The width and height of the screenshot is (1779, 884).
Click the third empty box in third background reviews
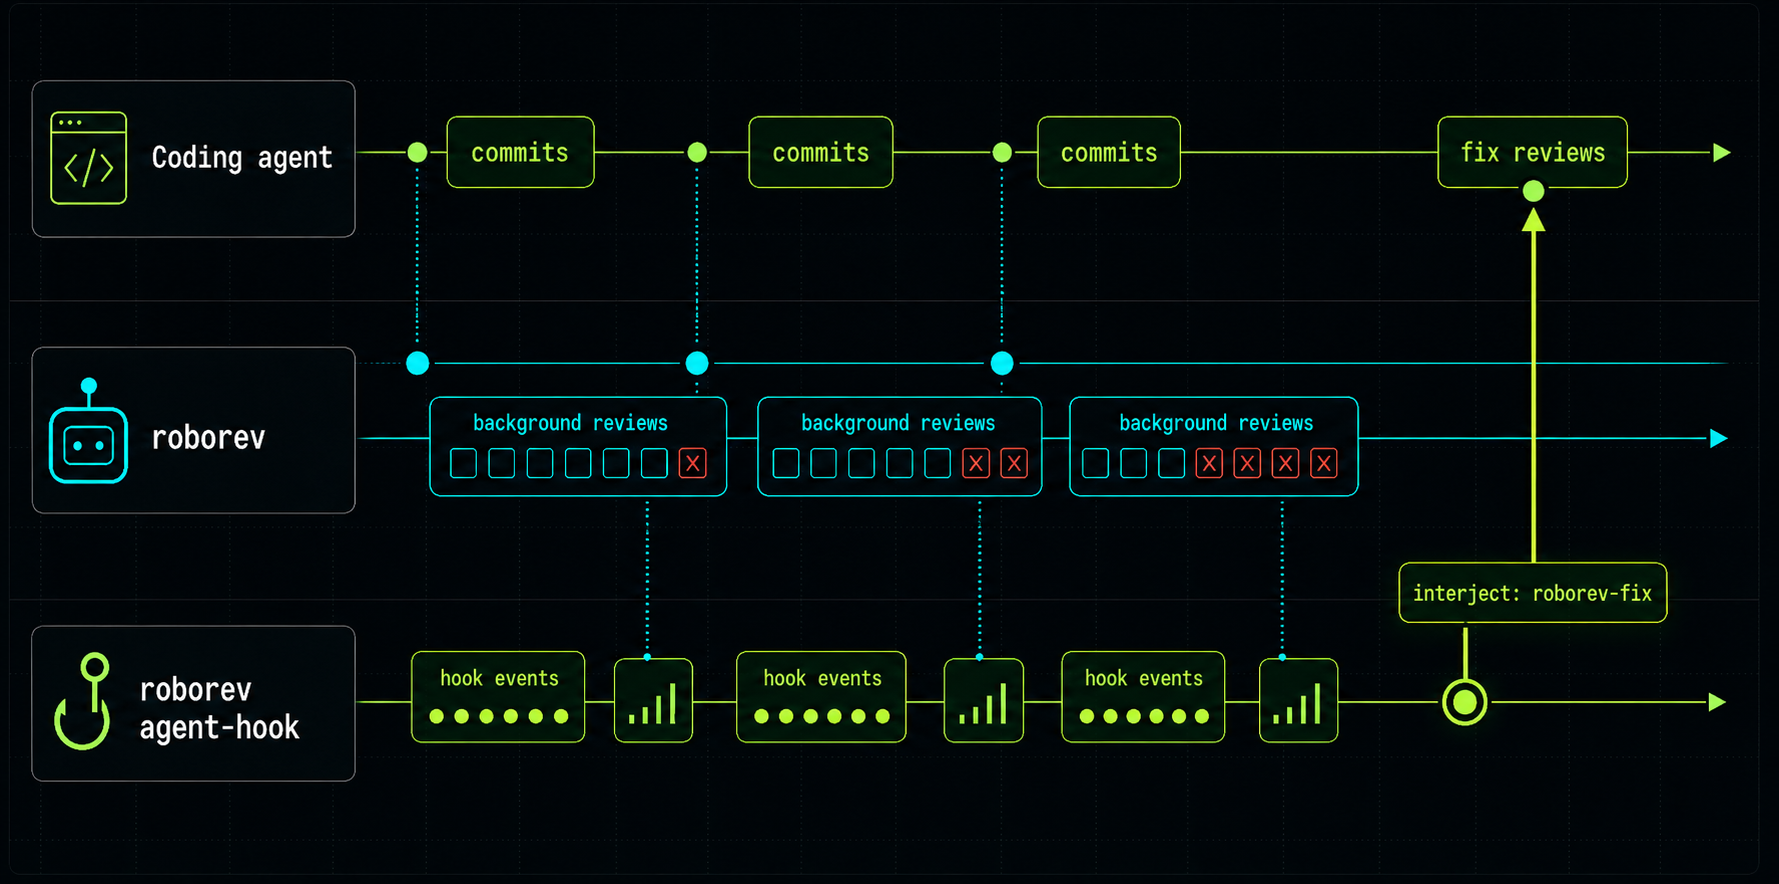tap(1172, 463)
